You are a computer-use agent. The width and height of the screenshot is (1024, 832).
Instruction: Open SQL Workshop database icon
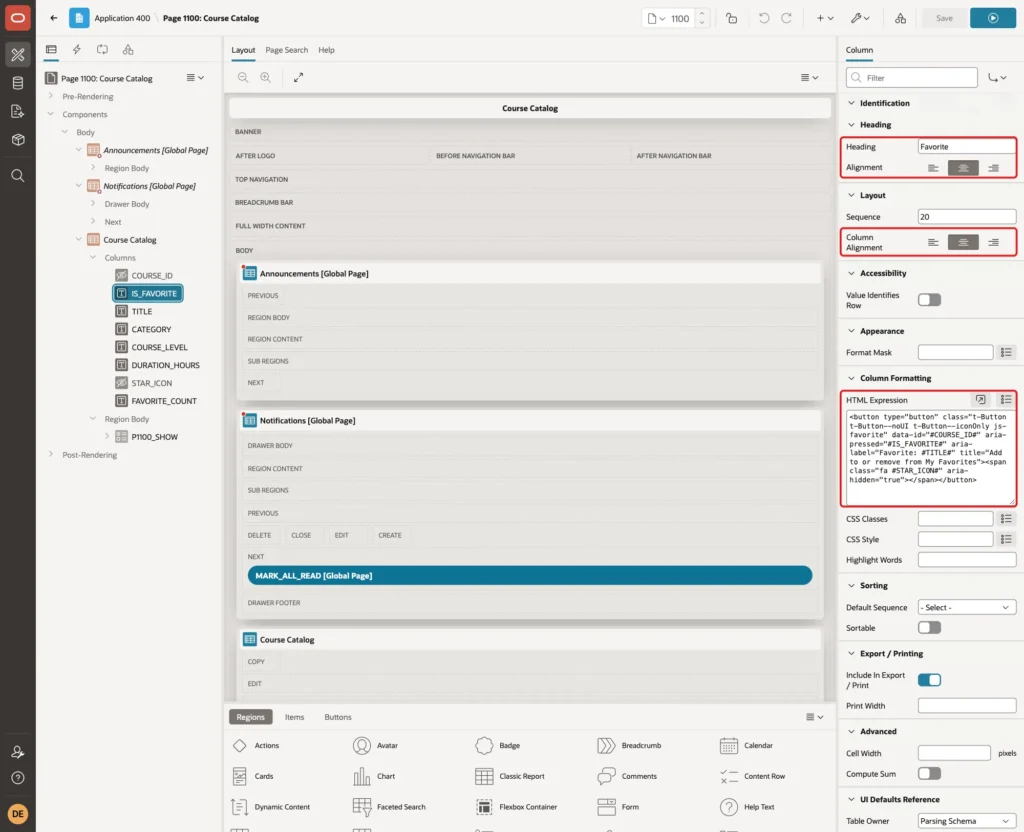click(x=18, y=83)
